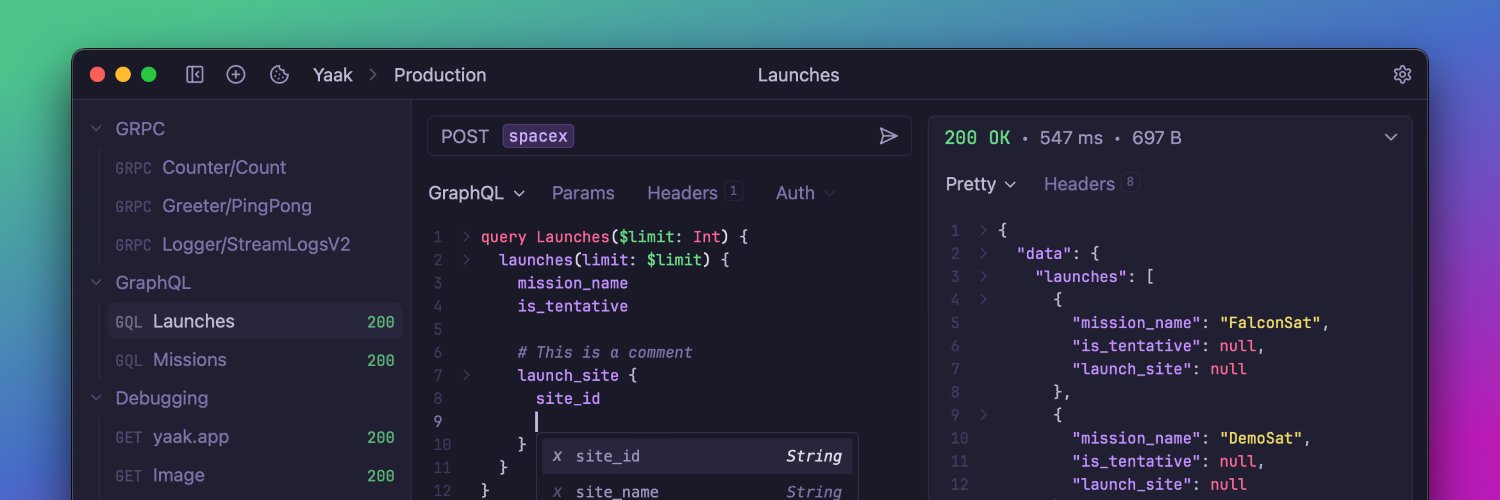The image size is (1500, 500).
Task: Send the request with paper plane icon
Action: click(888, 136)
